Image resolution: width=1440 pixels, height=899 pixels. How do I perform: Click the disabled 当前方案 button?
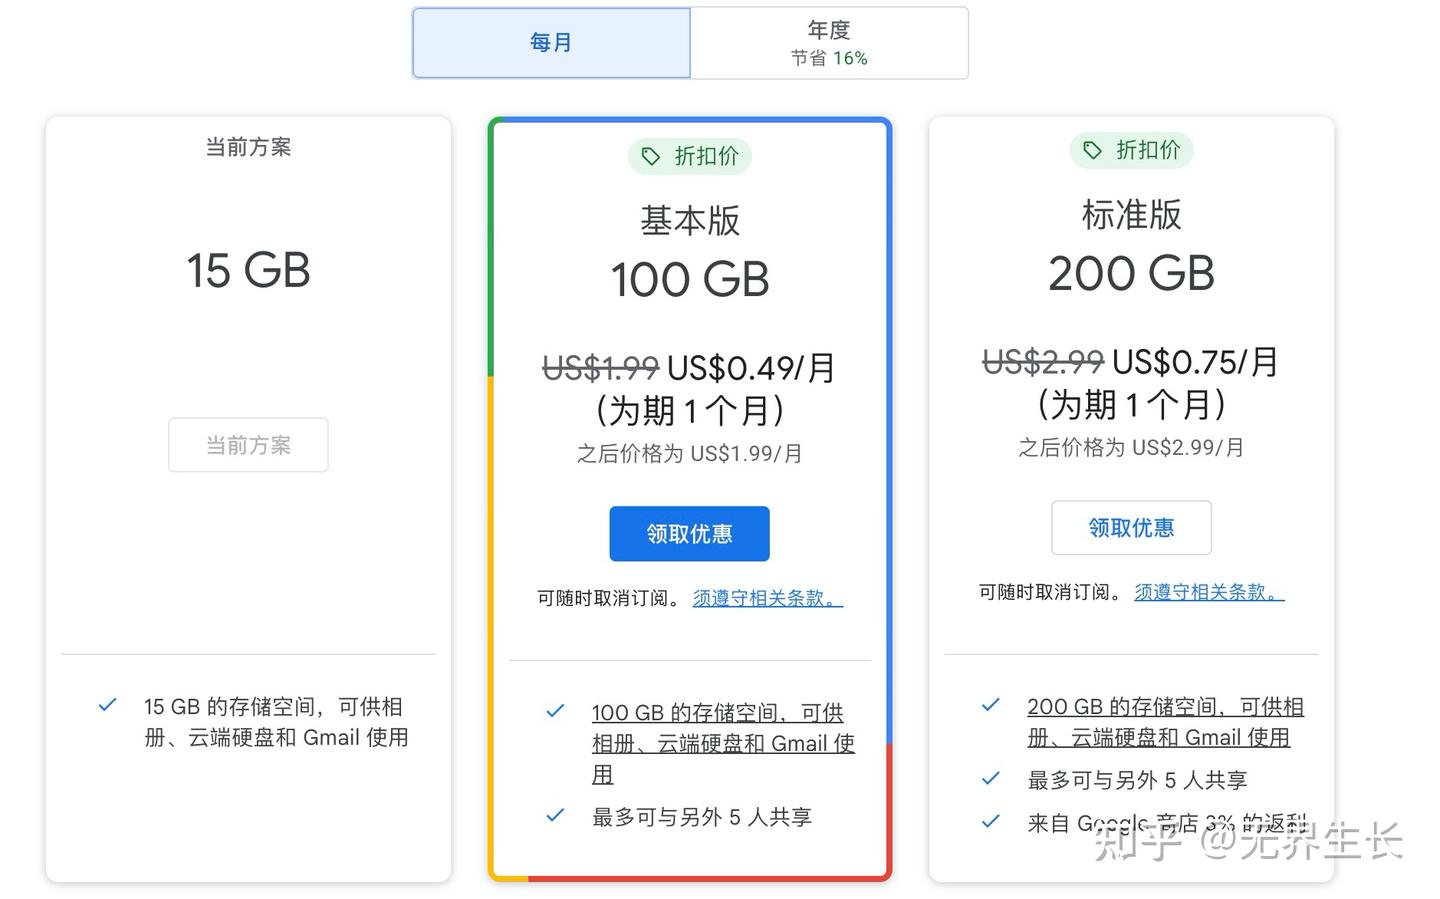pos(248,444)
